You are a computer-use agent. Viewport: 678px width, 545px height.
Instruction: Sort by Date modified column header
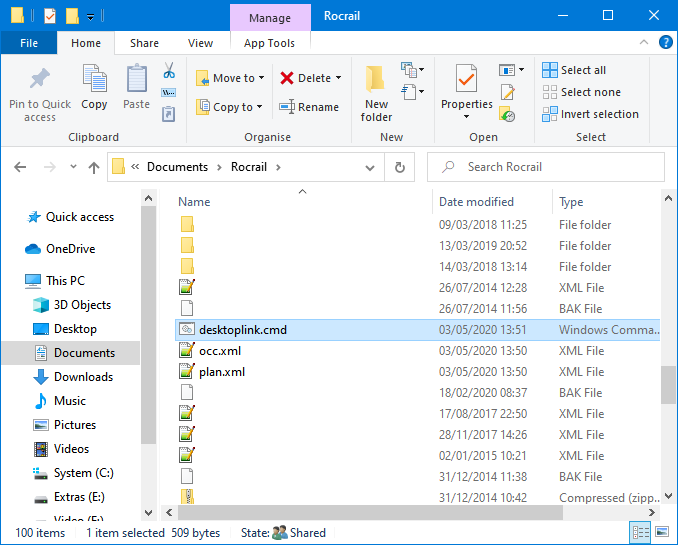476,202
